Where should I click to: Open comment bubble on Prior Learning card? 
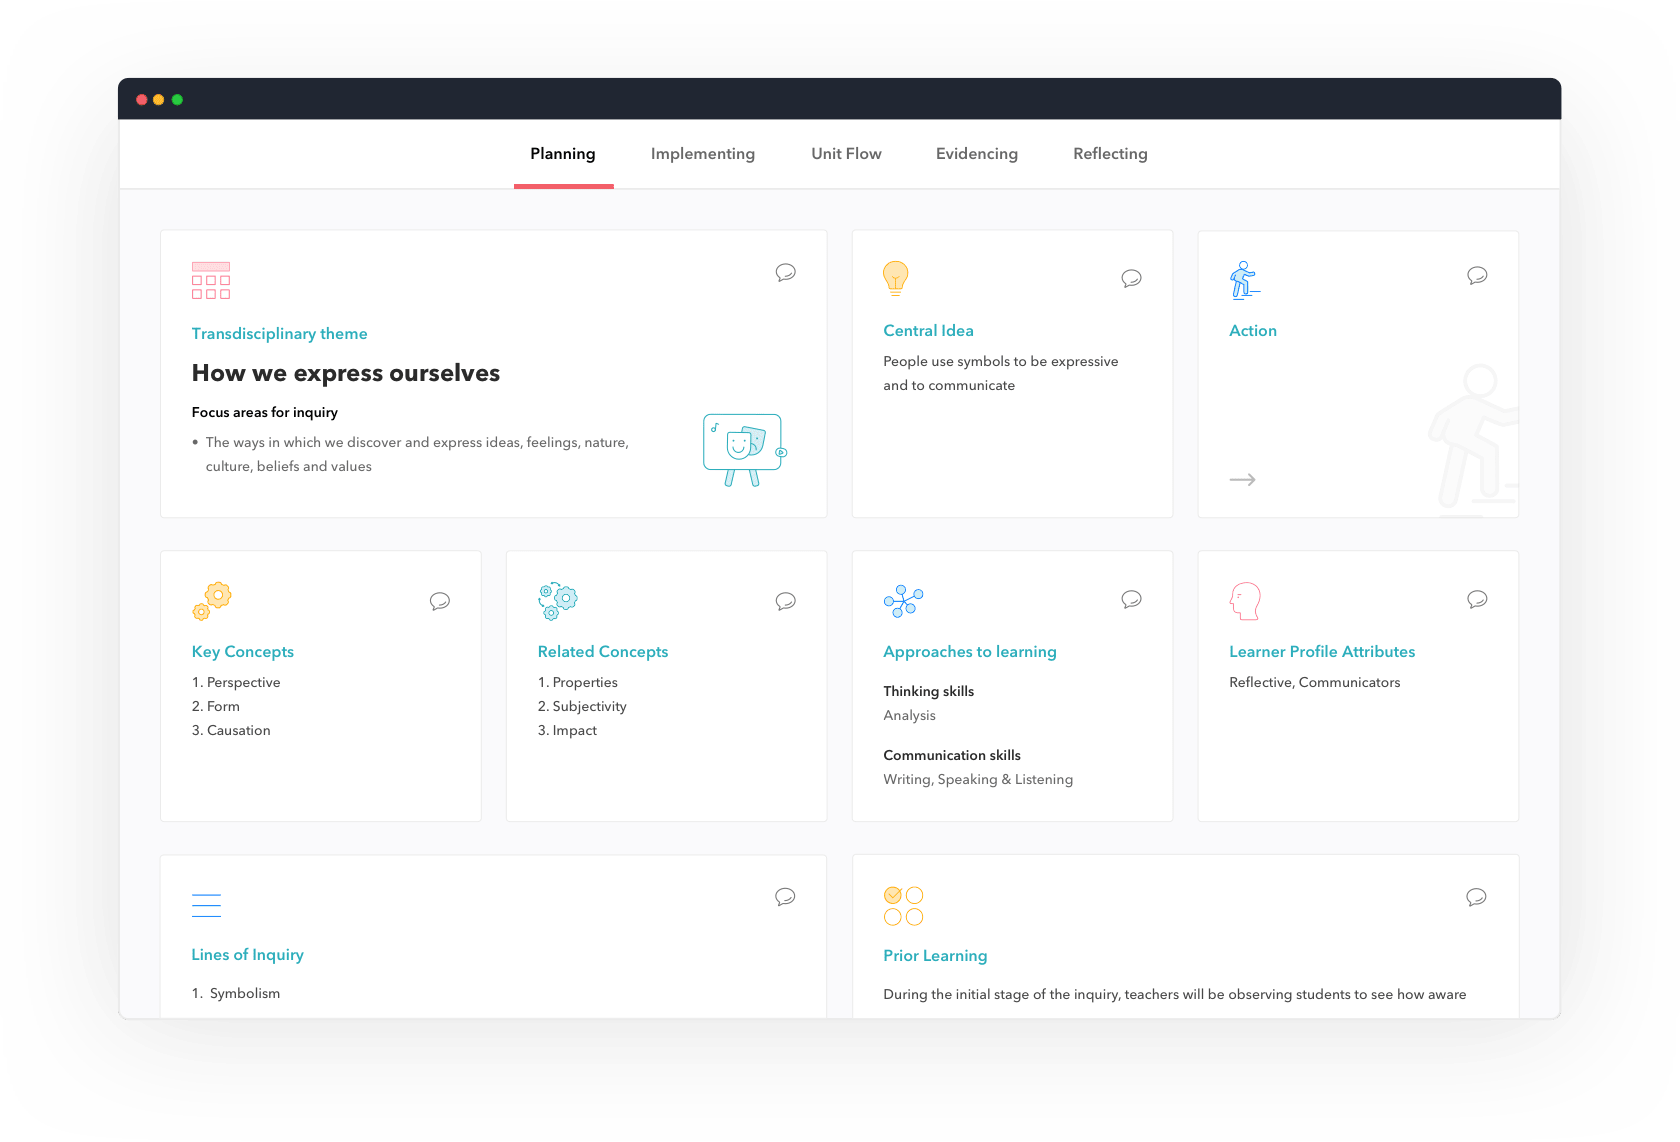tap(1476, 897)
